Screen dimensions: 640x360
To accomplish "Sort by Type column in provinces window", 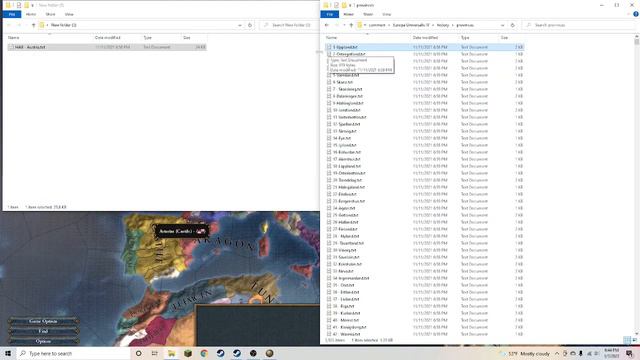I will pos(465,38).
